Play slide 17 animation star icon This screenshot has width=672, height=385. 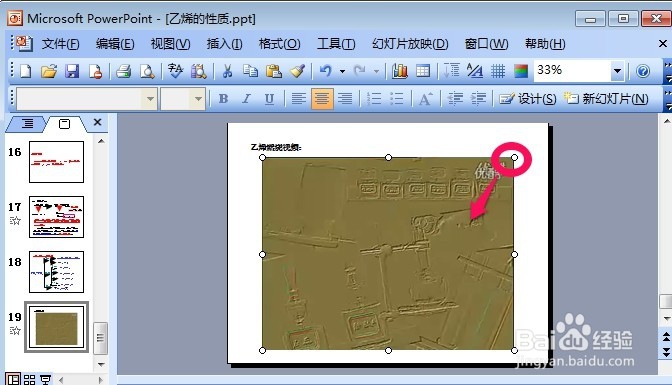[x=15, y=221]
